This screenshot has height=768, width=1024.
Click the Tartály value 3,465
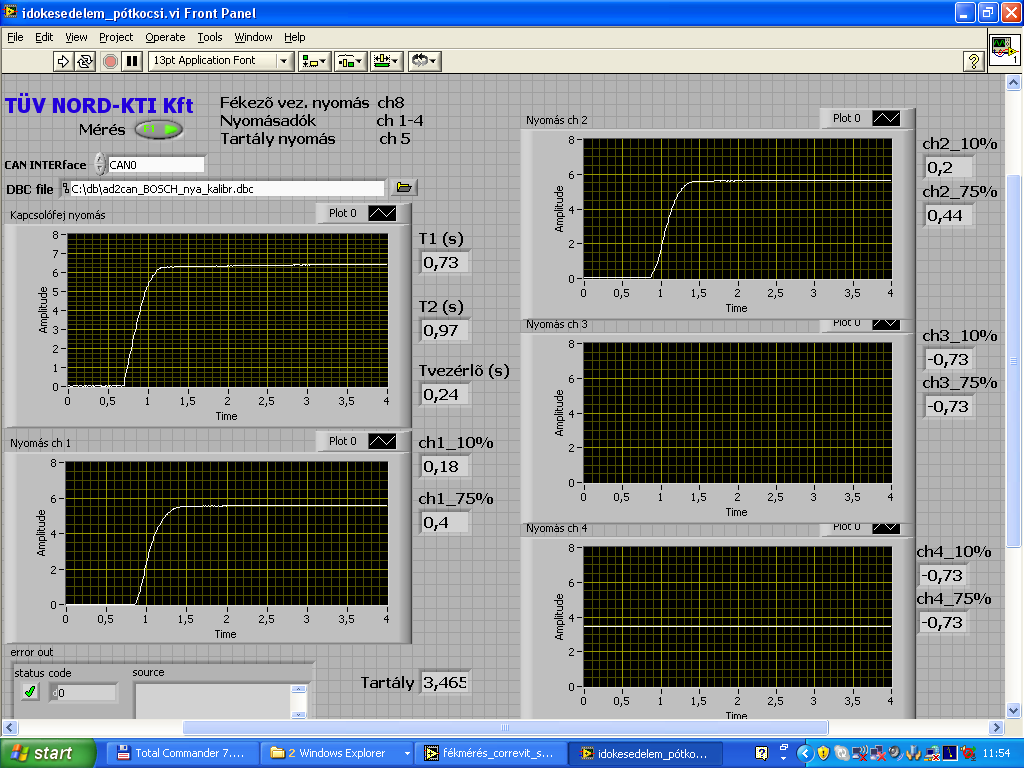(445, 682)
